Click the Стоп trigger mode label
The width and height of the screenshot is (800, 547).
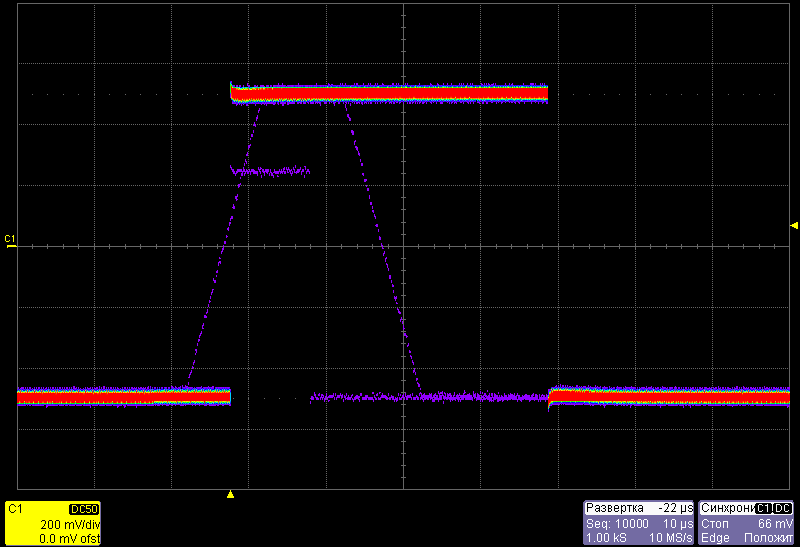[x=716, y=524]
